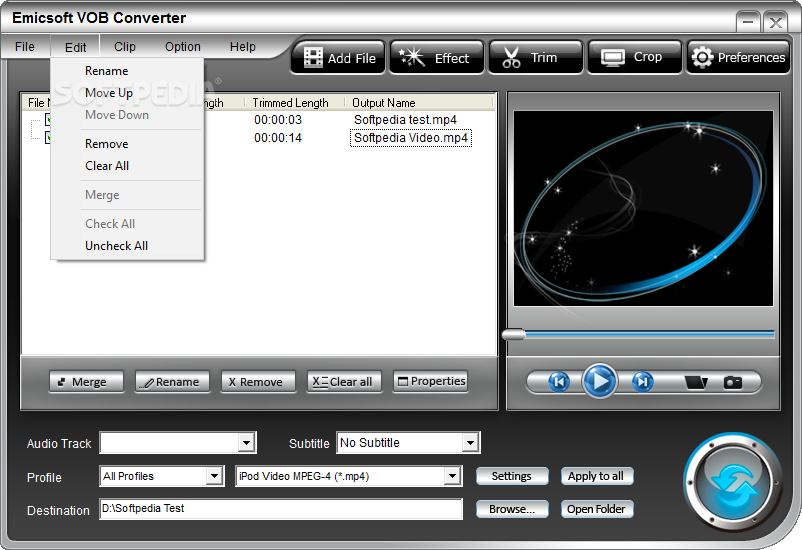Open the Option menu
The image size is (802, 550).
pos(183,47)
